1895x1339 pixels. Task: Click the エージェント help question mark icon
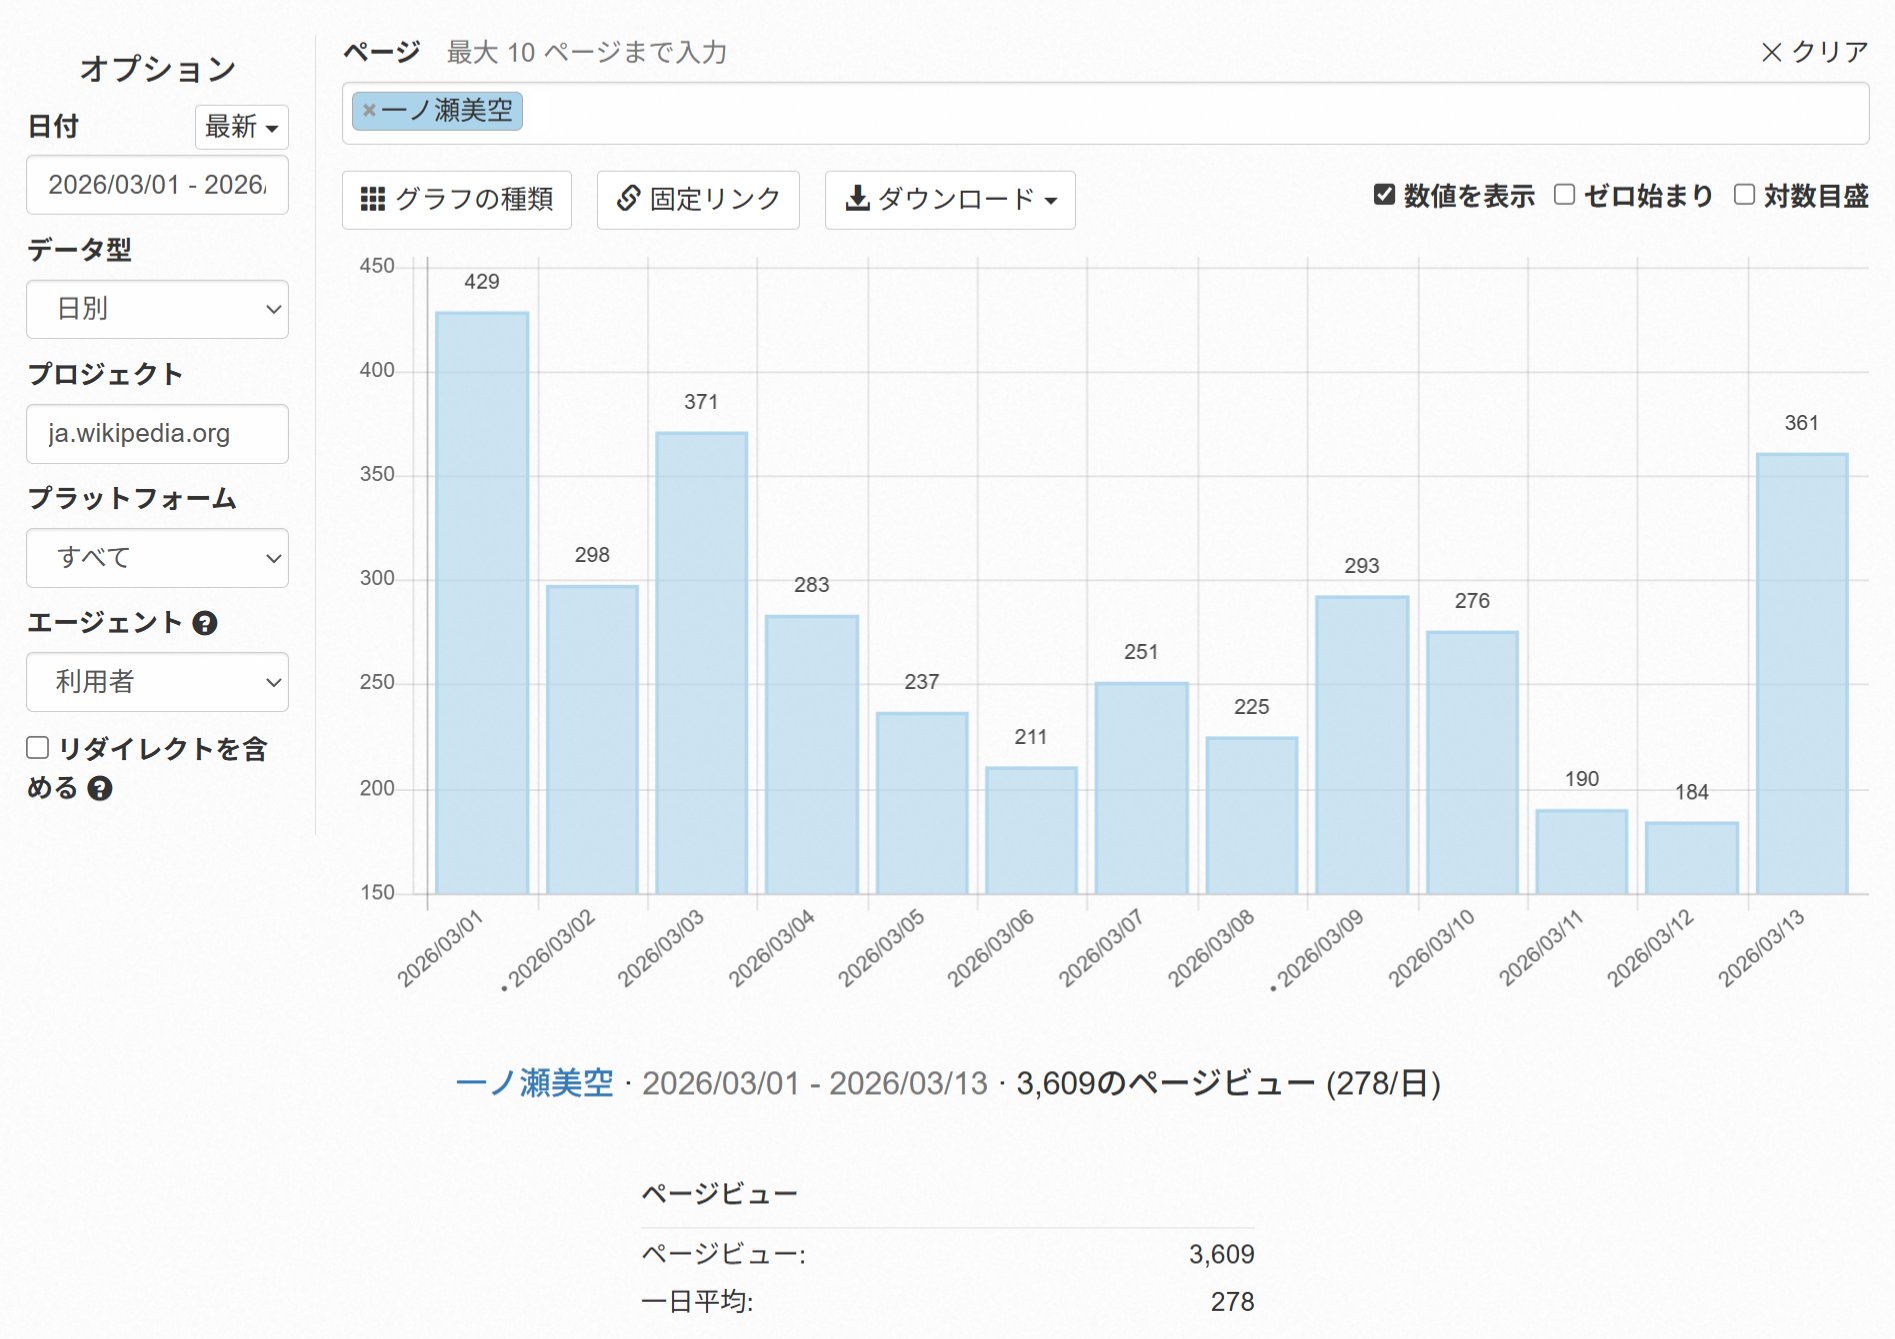[x=205, y=623]
